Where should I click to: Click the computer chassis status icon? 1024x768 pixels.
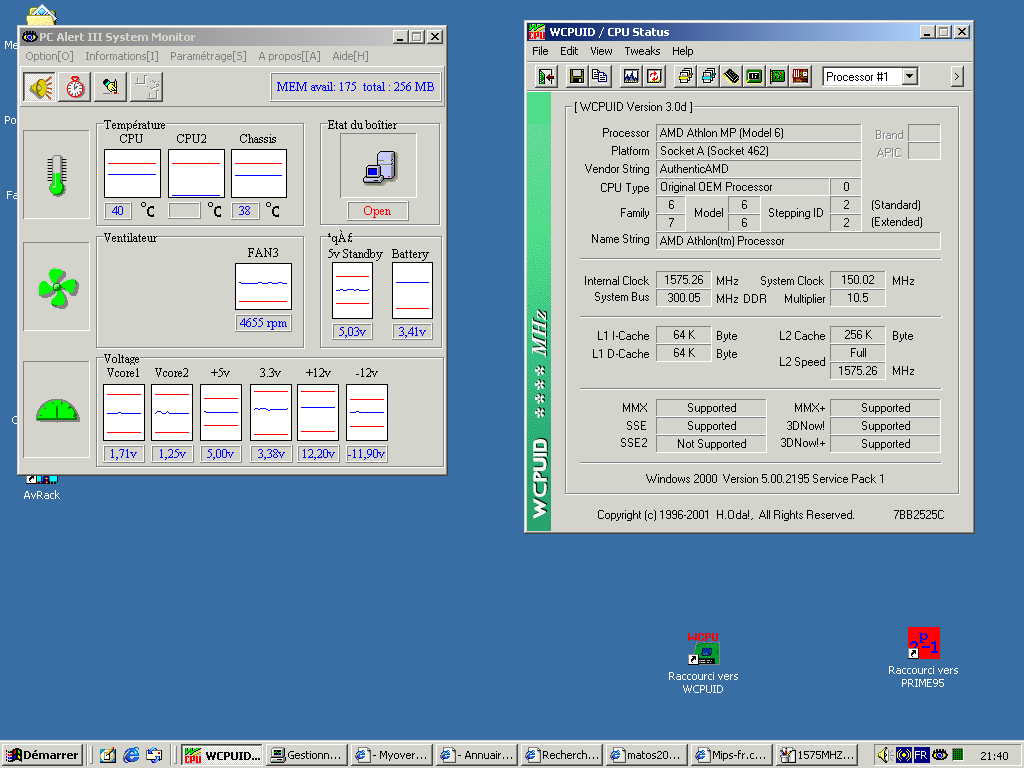[x=378, y=166]
